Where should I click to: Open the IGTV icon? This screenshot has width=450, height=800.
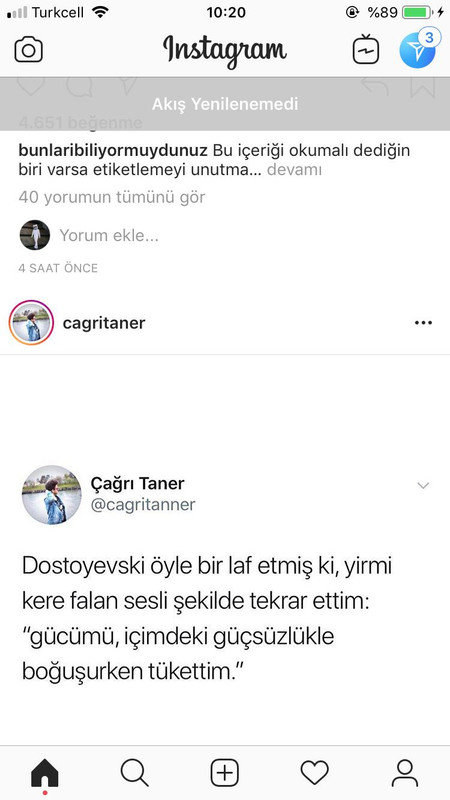tap(366, 49)
